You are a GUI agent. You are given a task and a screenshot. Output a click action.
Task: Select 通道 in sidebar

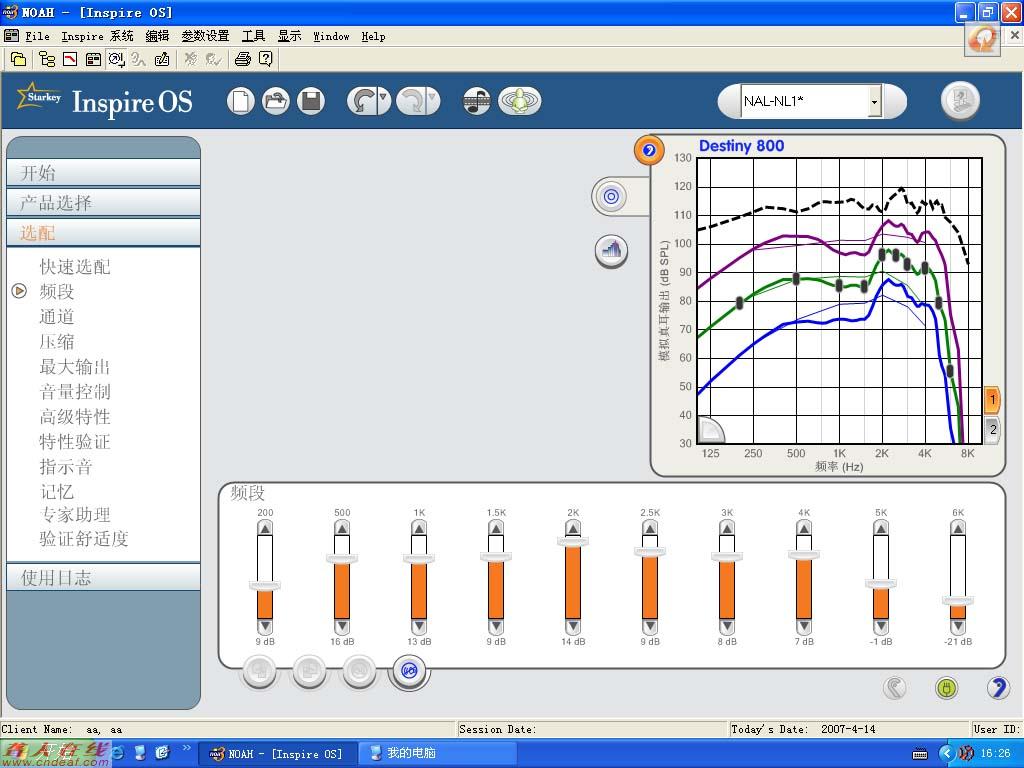coord(57,317)
